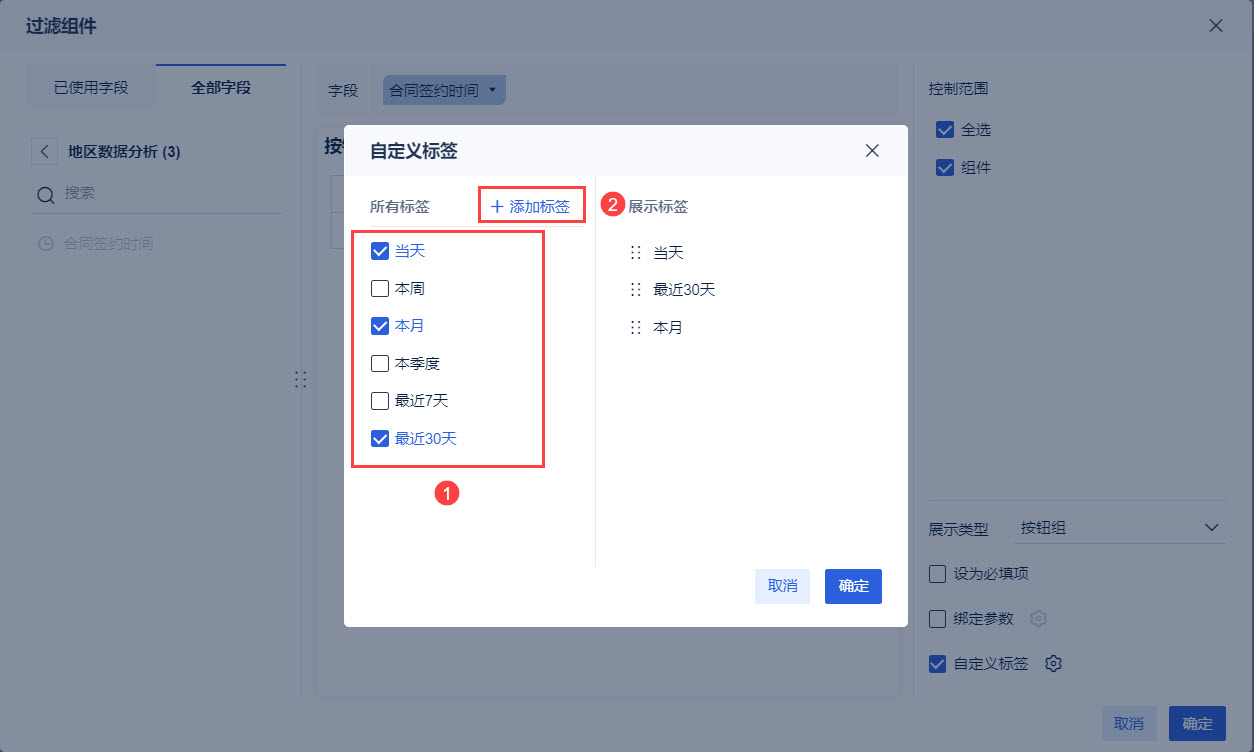Click 确定 in the 过滤组件 window

click(1197, 724)
